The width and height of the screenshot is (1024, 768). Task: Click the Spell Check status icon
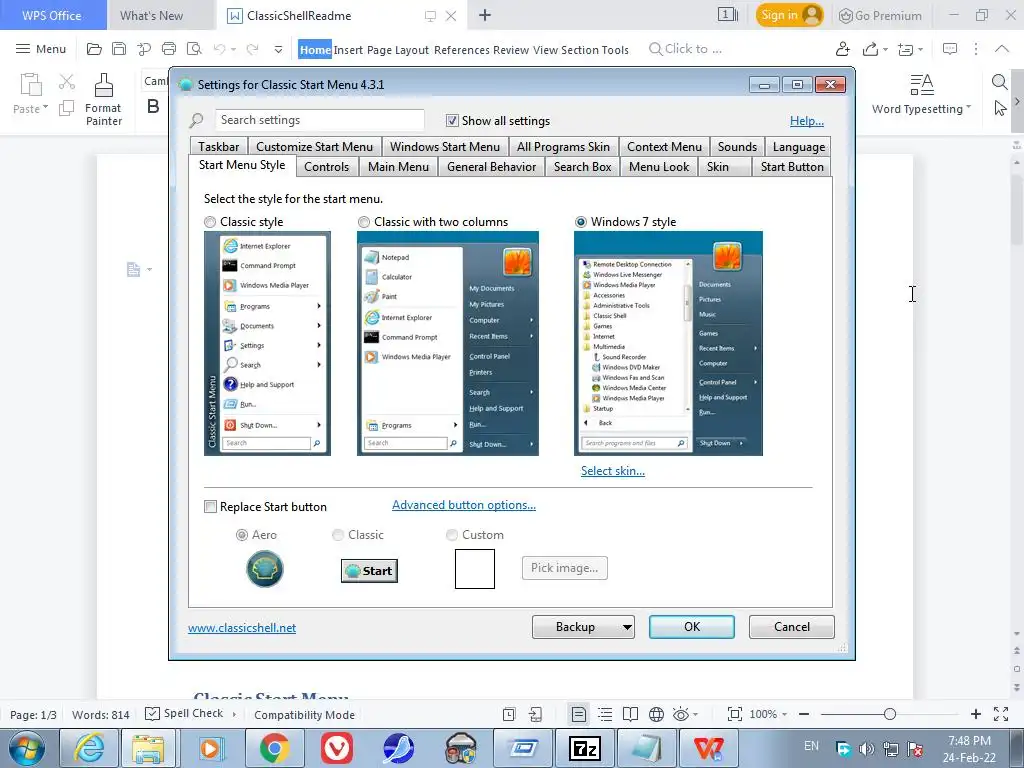pos(152,713)
